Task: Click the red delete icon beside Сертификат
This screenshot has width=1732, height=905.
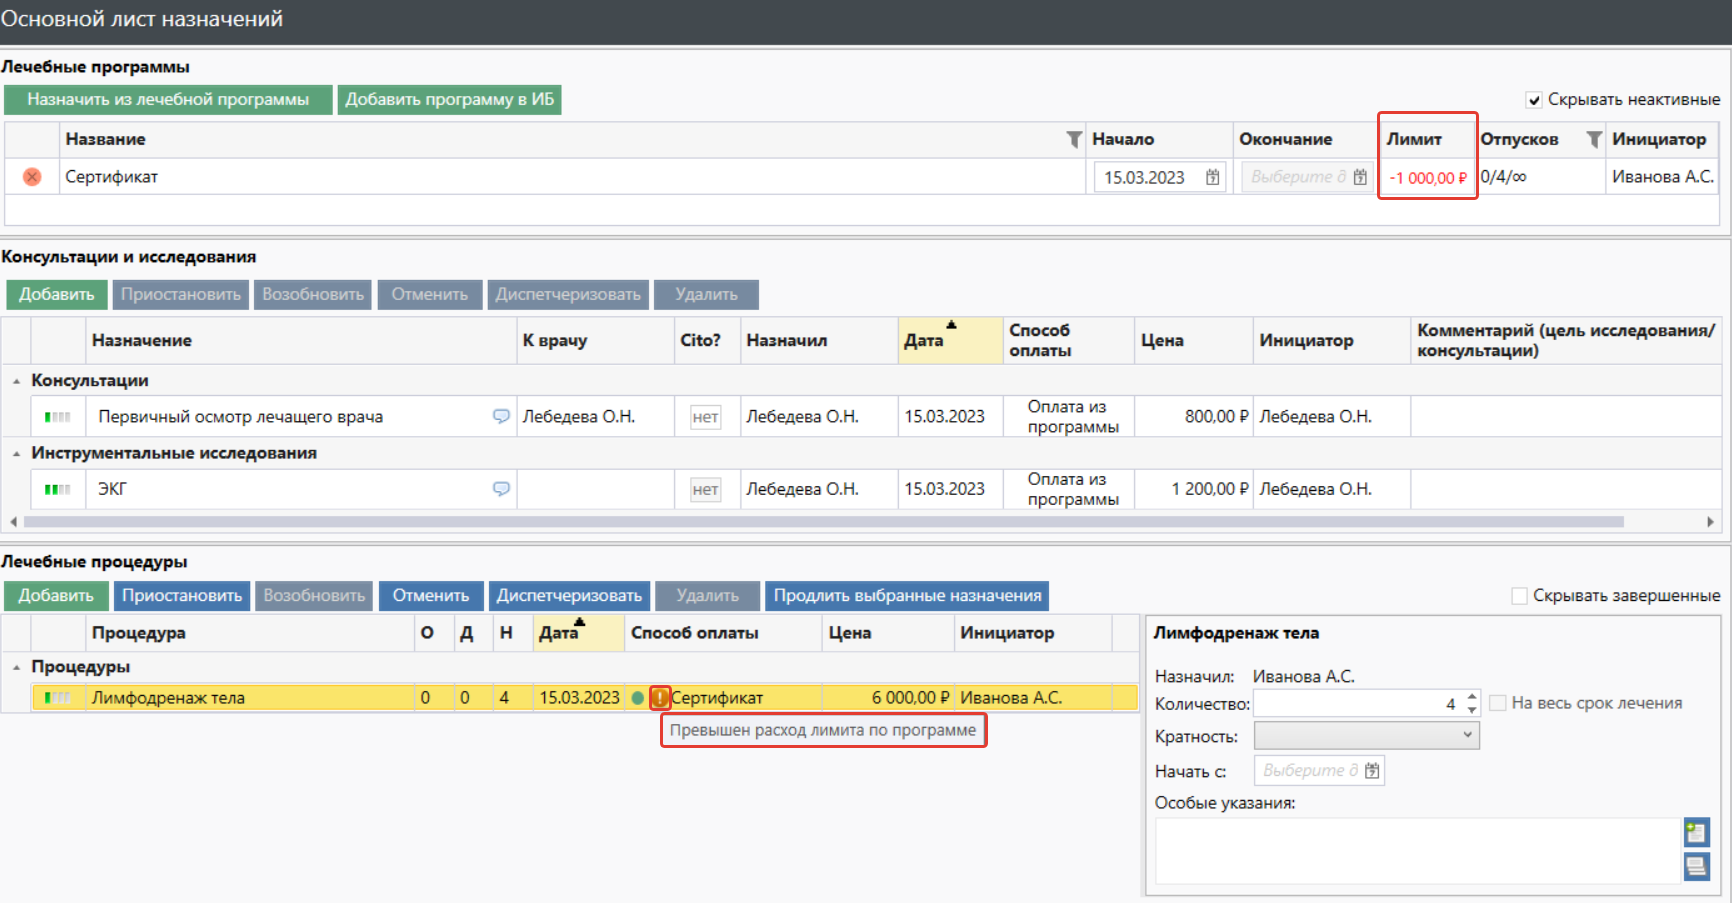Action: click(x=32, y=177)
